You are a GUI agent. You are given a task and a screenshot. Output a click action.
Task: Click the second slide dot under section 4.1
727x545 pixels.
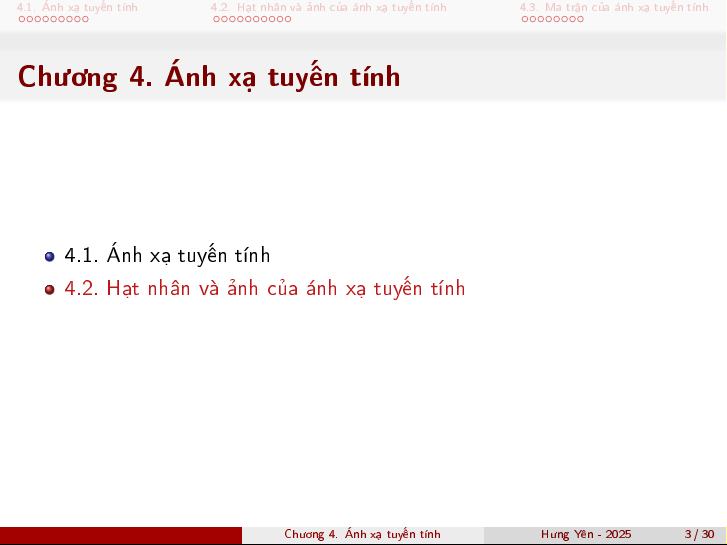tap(31, 19)
